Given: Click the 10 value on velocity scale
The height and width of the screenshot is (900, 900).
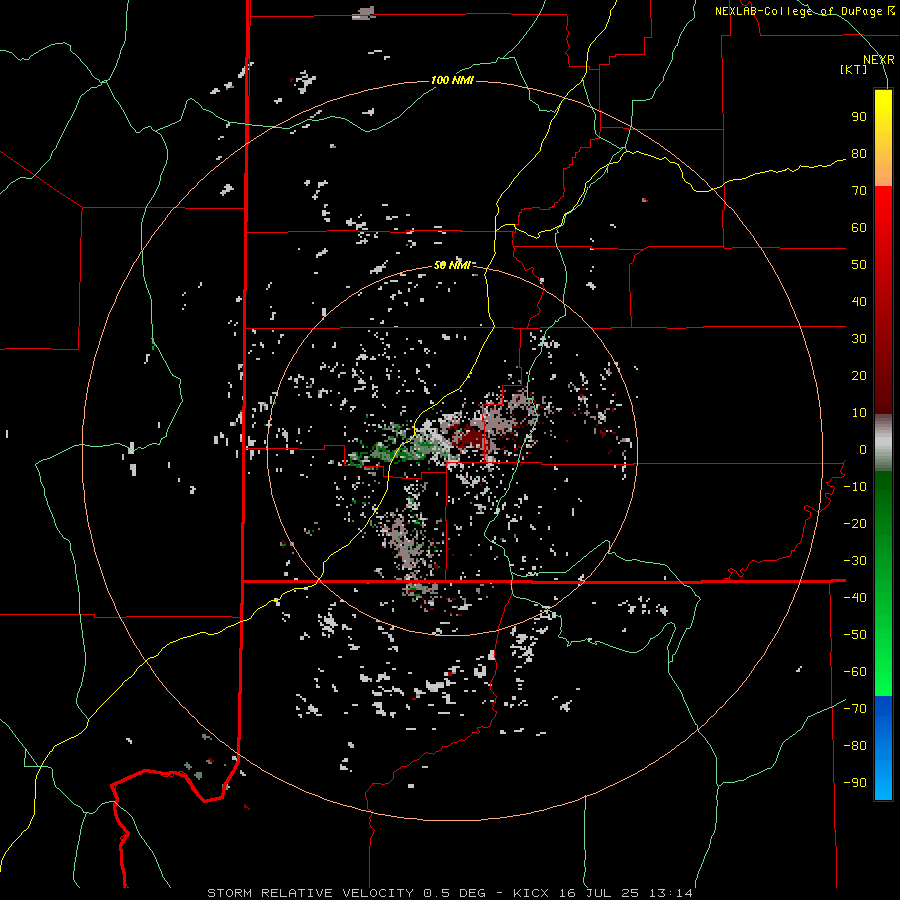Looking at the screenshot, I should (859, 413).
